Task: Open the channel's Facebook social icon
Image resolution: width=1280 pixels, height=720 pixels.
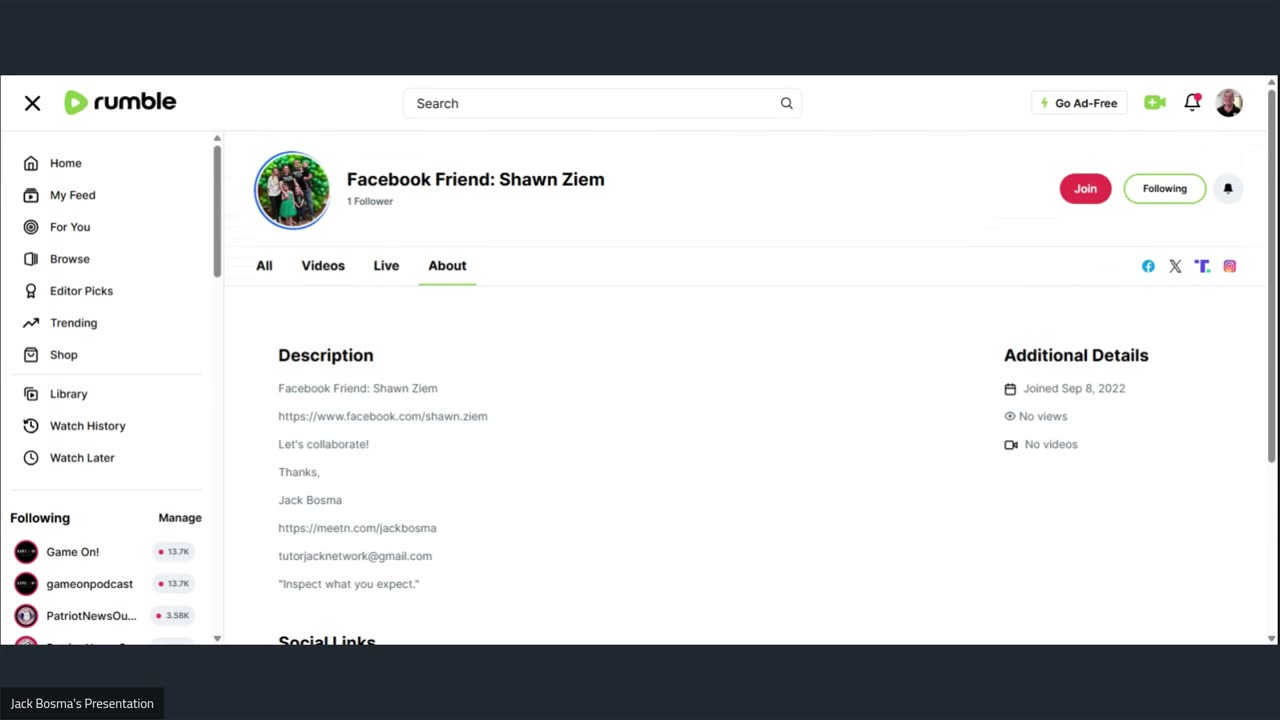Action: click(1148, 266)
